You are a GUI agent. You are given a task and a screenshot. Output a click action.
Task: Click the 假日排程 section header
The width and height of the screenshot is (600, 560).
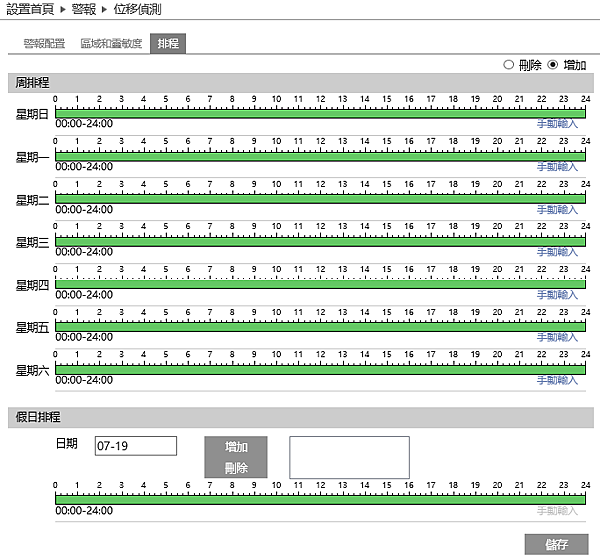(x=301, y=417)
